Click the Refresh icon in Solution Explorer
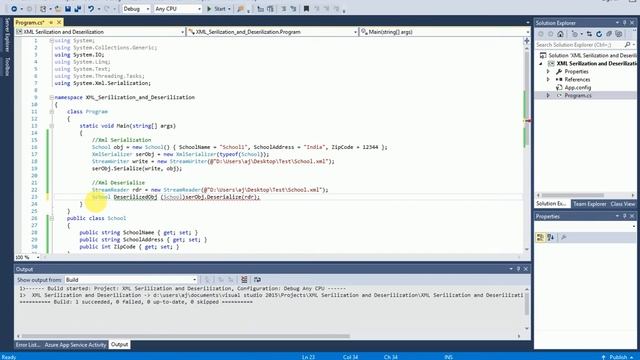640x360 pixels. click(x=599, y=34)
